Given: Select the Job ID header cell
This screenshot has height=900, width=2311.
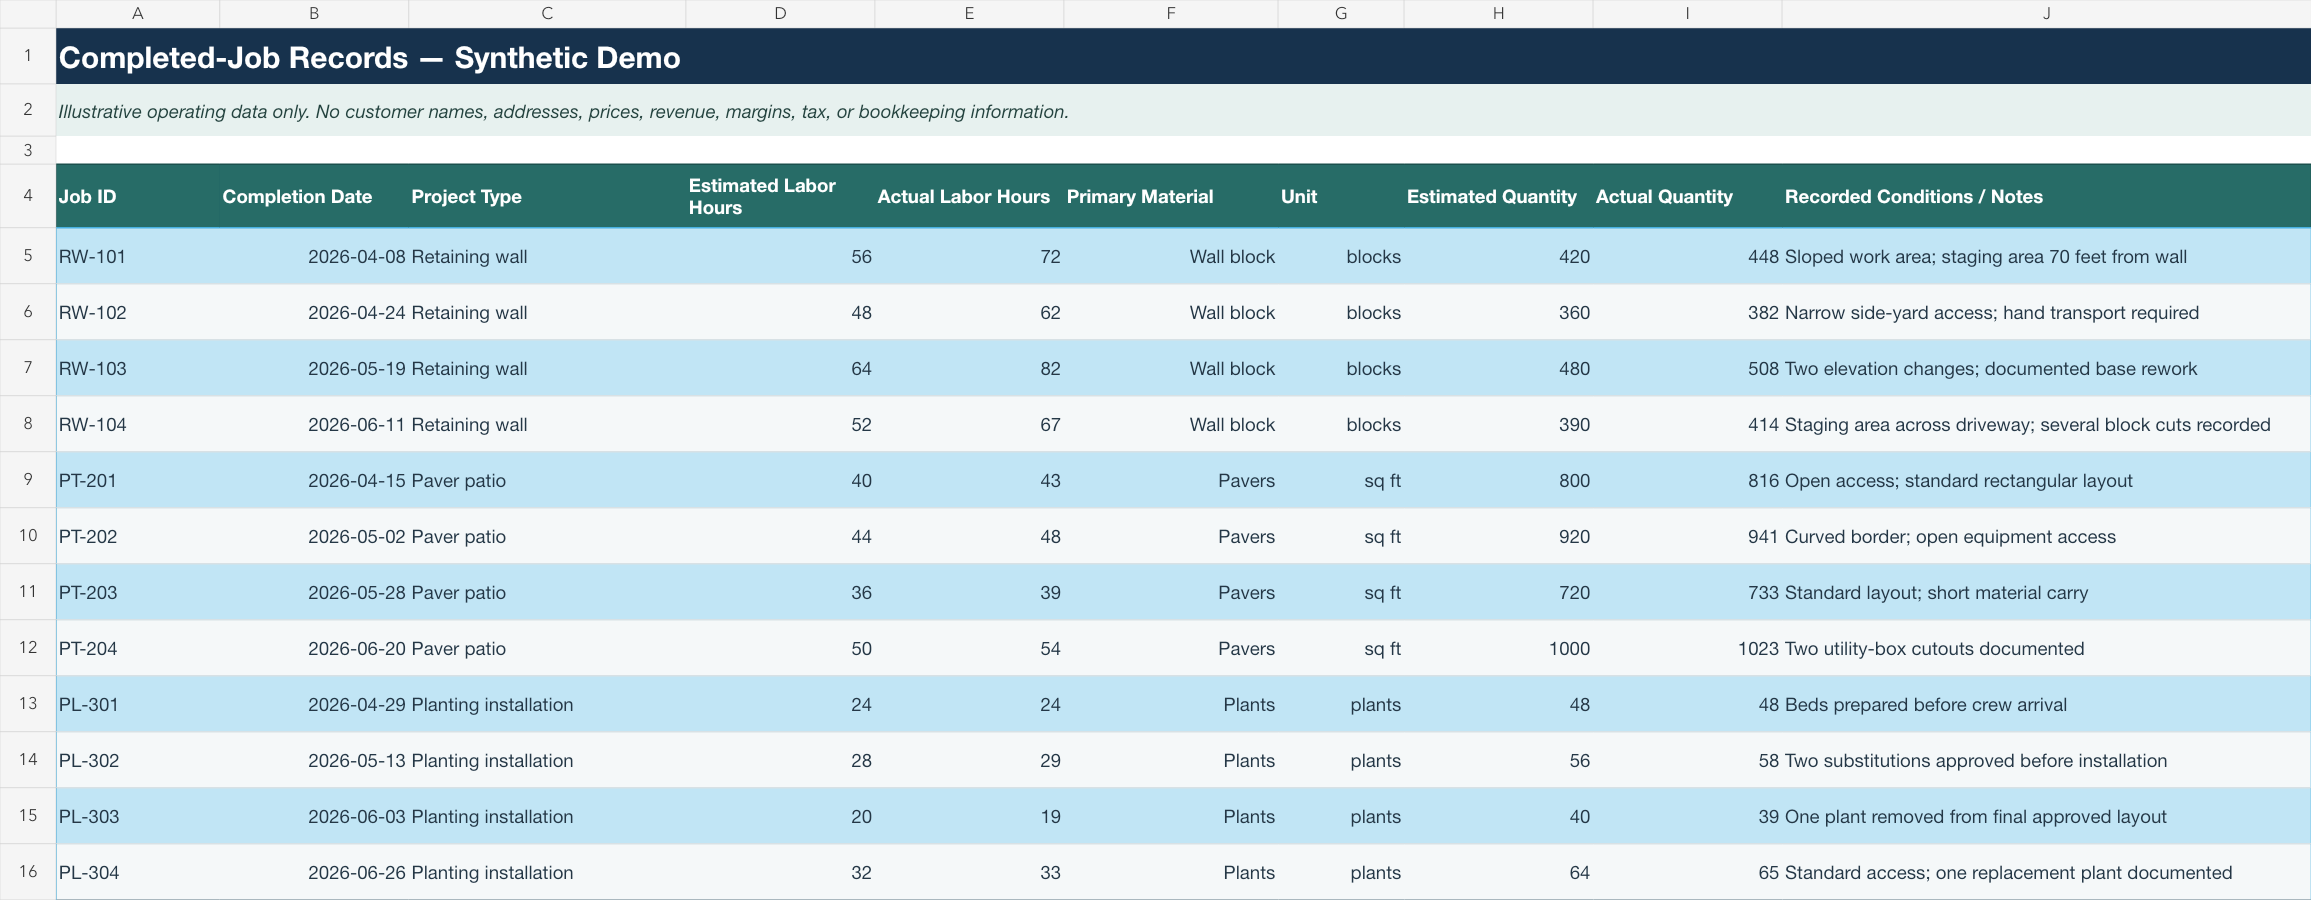Looking at the screenshot, I should point(138,196).
